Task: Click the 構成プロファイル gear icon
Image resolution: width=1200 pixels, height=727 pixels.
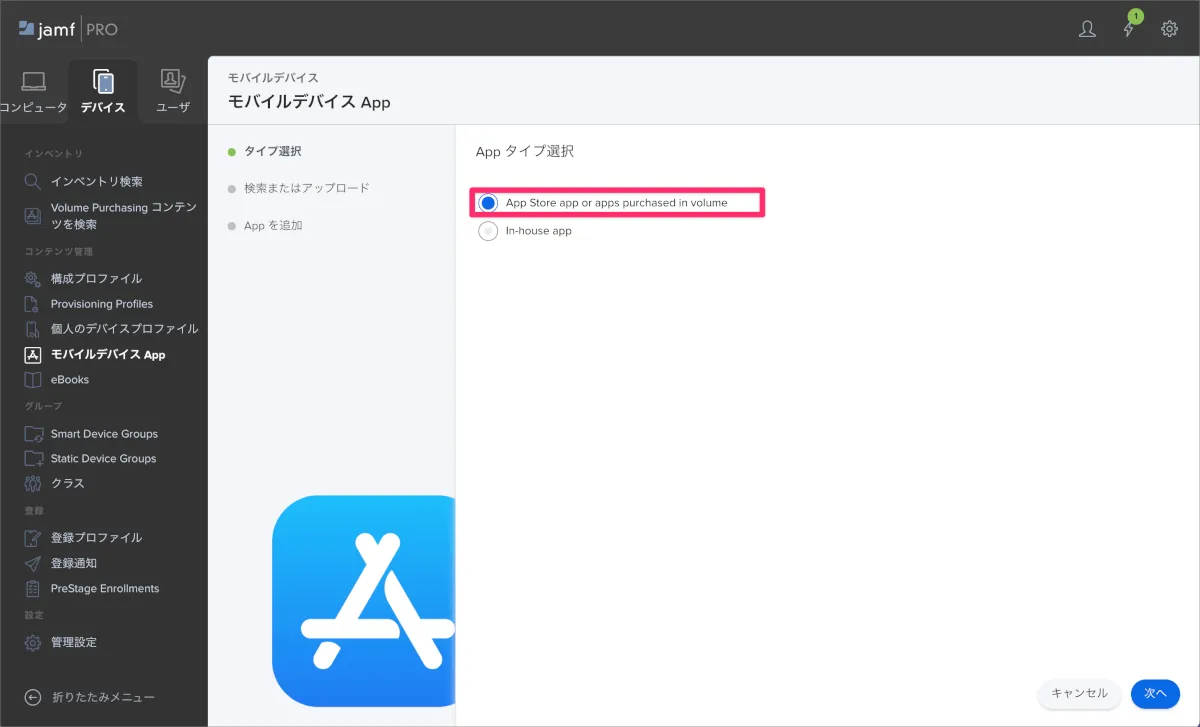Action: (33, 278)
